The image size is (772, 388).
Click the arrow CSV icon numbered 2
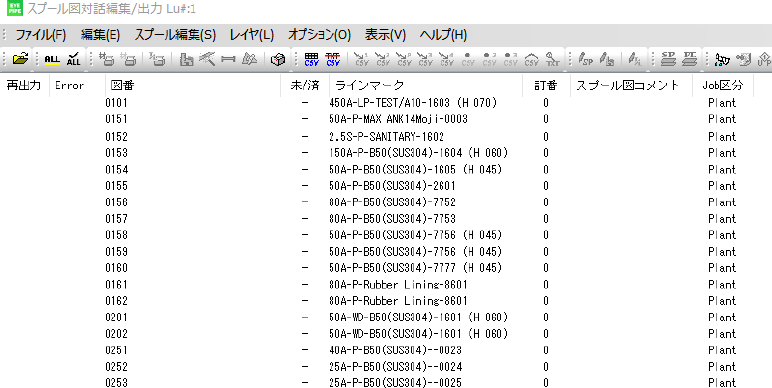383,60
